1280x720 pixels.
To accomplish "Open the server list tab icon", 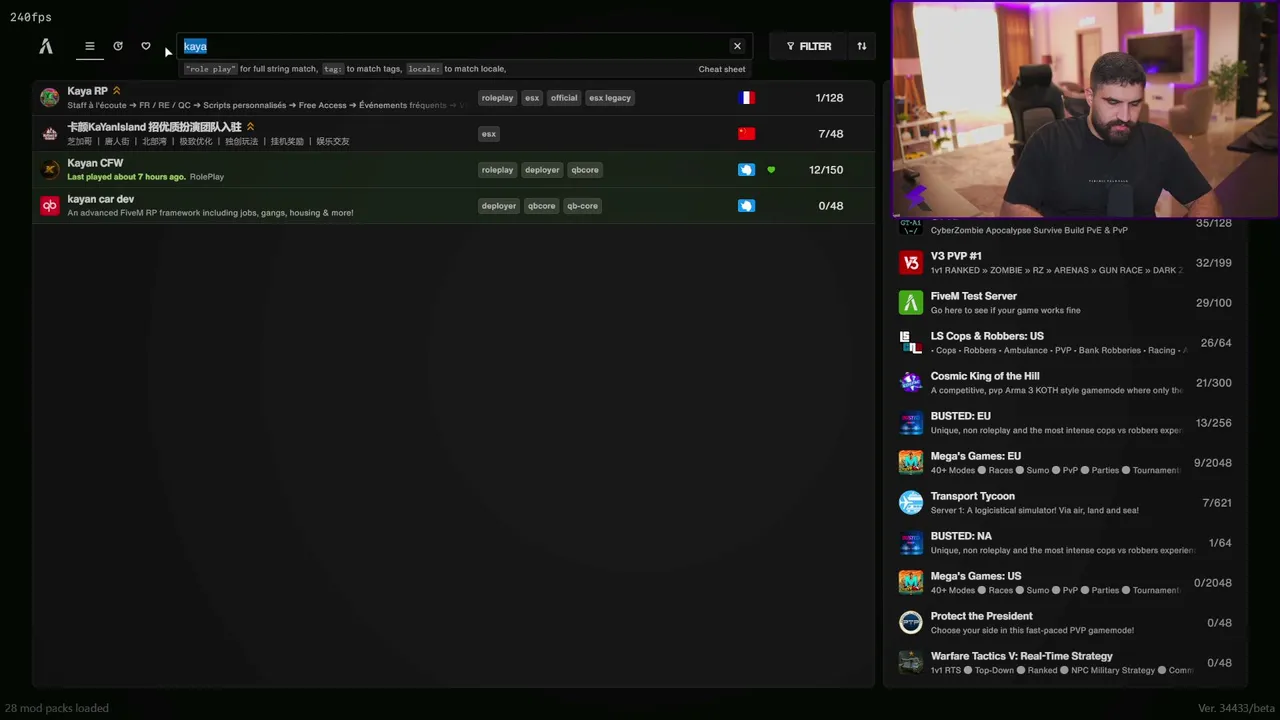I will click(x=90, y=46).
